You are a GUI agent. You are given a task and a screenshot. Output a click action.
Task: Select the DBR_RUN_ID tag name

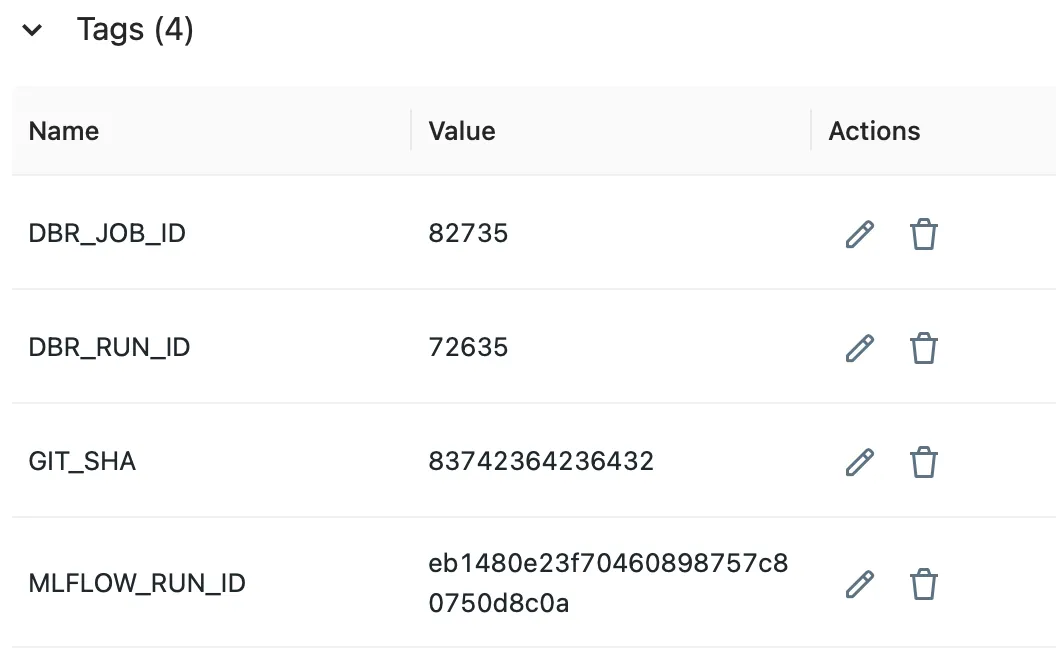(x=109, y=348)
